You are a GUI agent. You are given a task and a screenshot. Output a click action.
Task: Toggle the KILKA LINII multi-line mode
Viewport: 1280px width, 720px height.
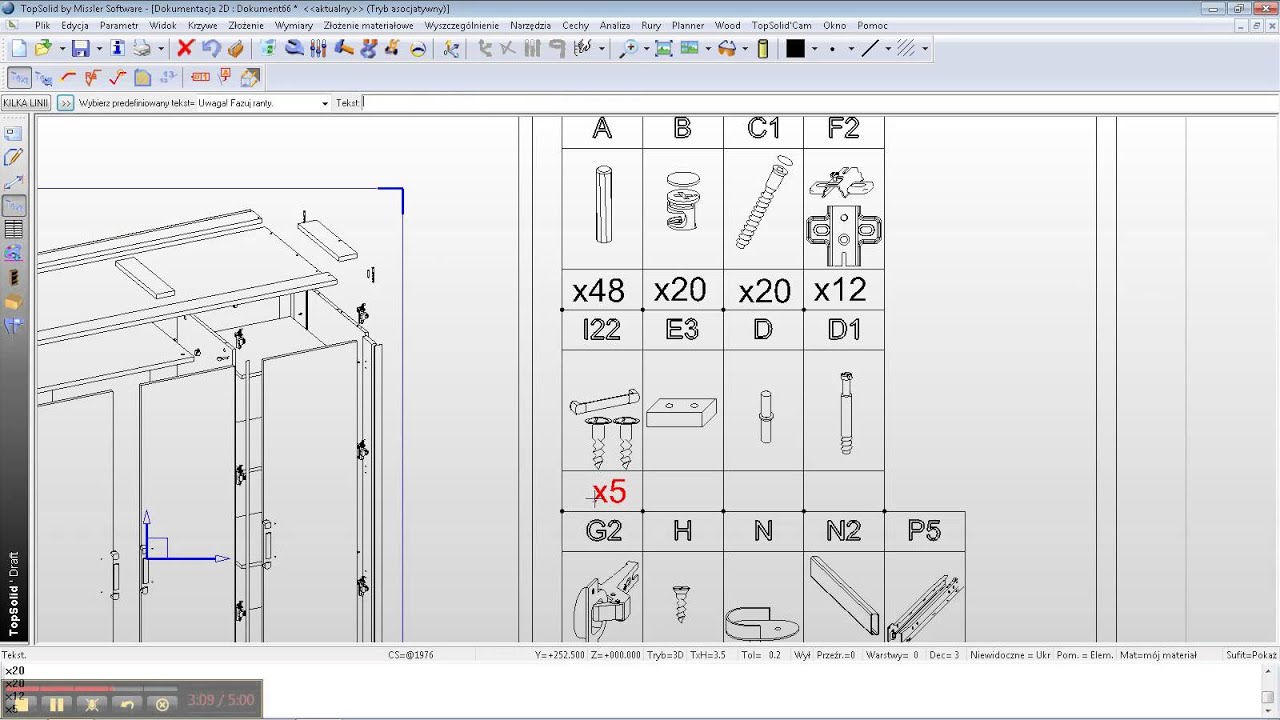[x=26, y=103]
